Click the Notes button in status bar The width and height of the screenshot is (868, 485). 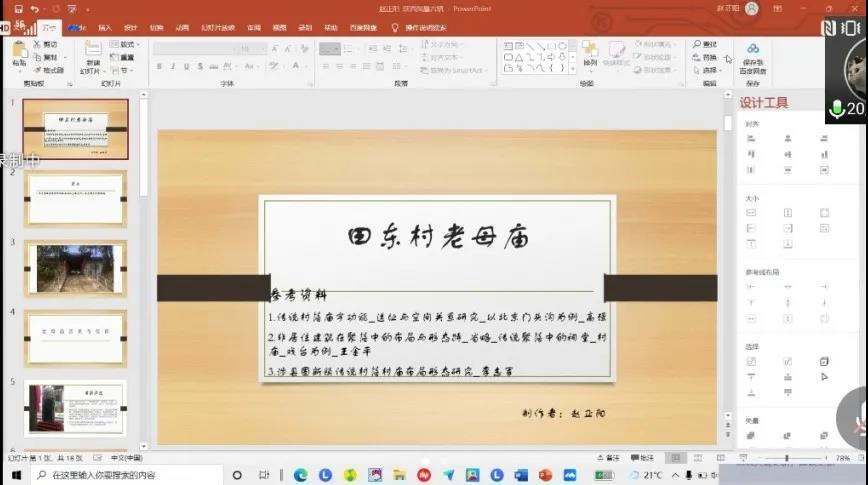click(x=612, y=458)
